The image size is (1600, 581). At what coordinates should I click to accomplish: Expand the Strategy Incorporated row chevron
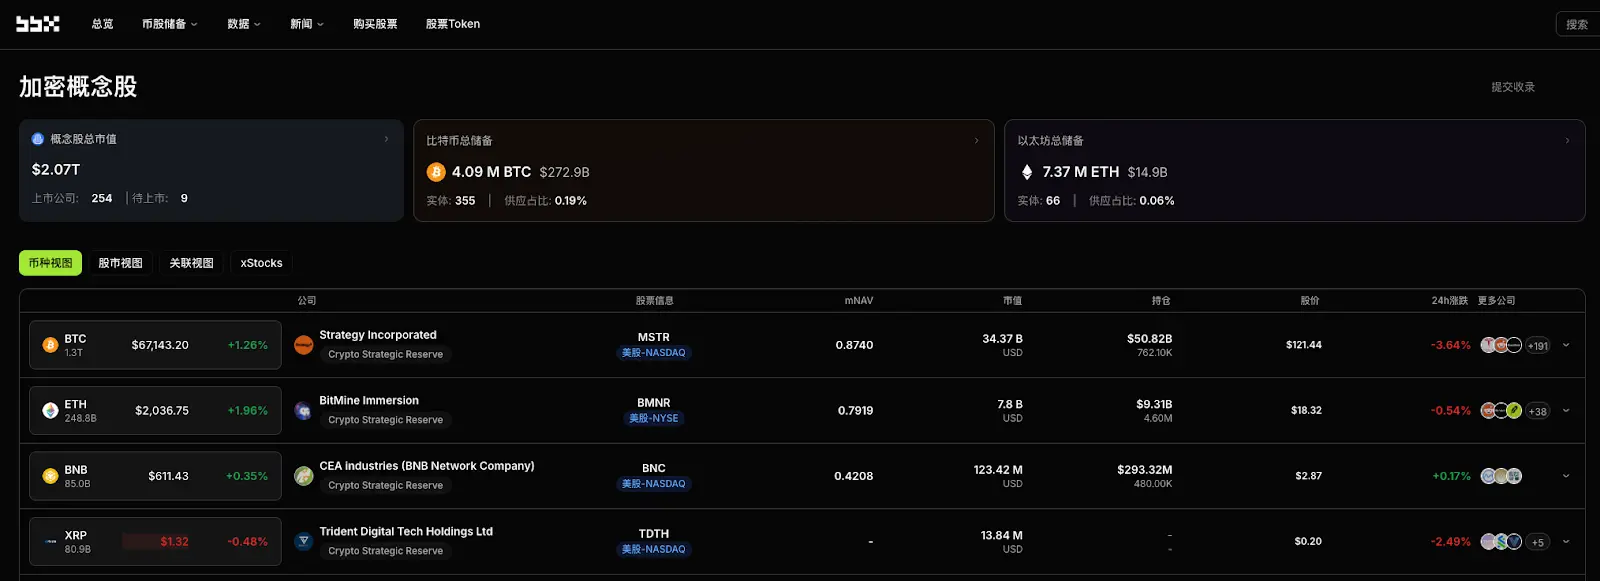[x=1566, y=345]
